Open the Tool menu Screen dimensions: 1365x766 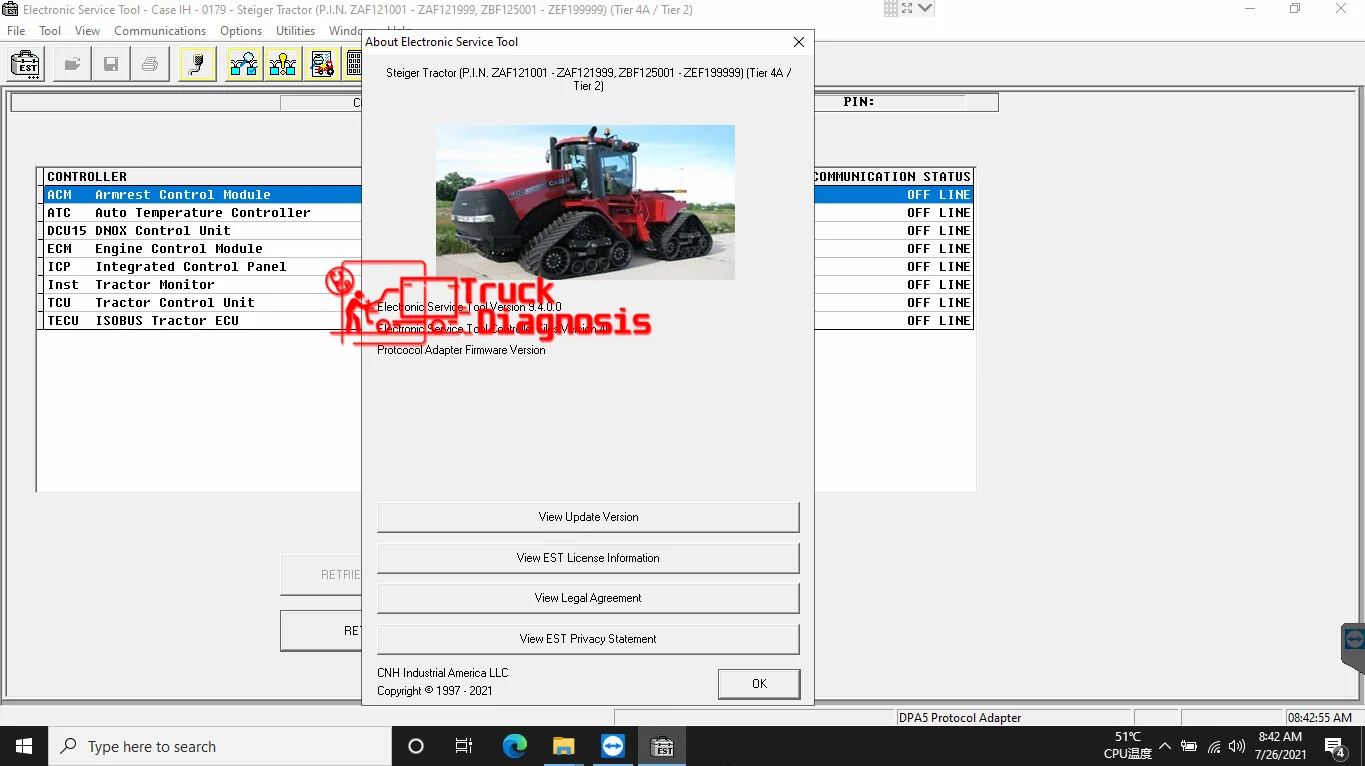50,31
